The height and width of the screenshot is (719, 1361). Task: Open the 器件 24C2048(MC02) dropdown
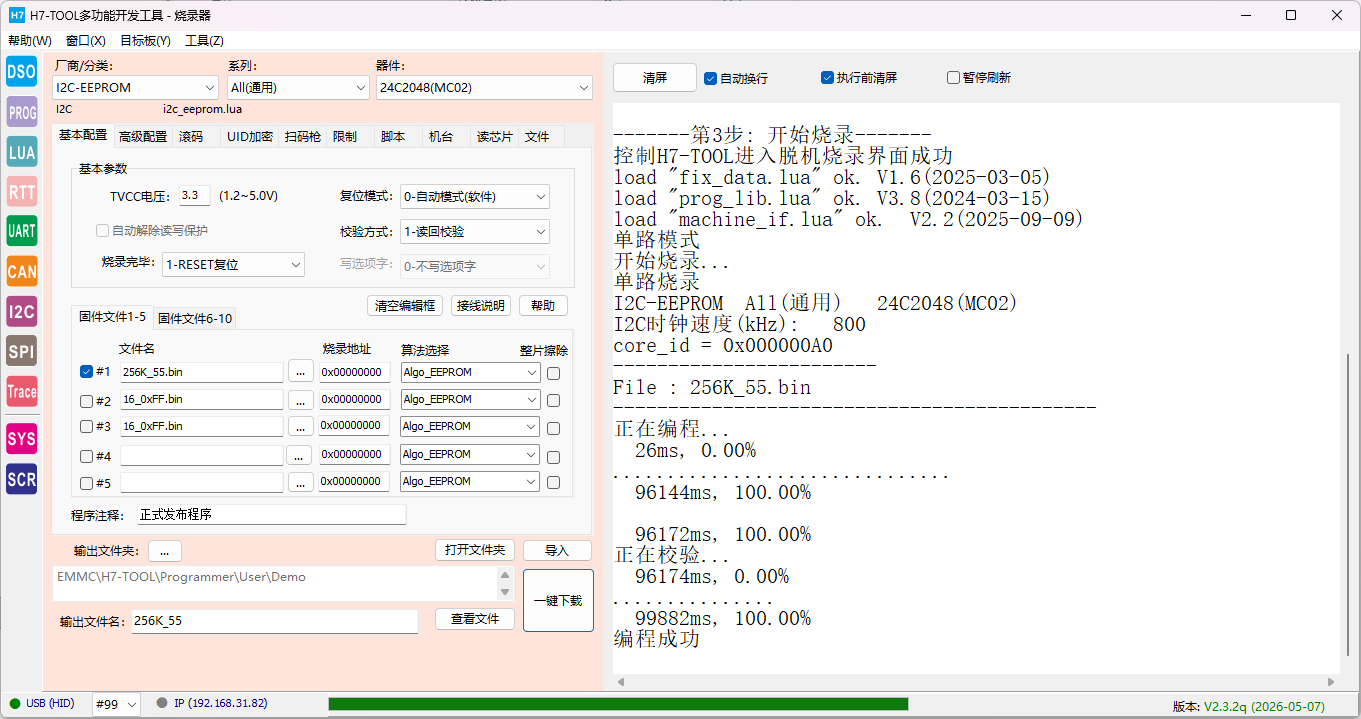484,88
